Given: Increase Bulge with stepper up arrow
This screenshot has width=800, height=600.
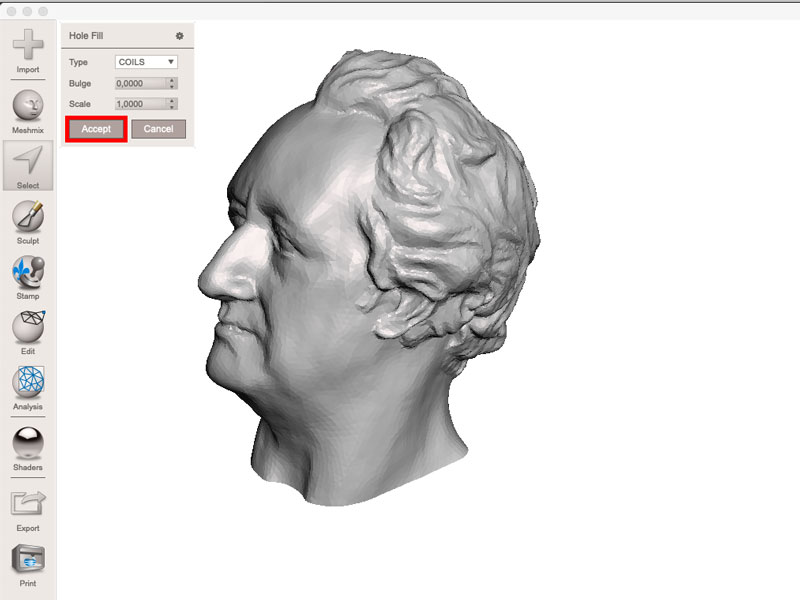Looking at the screenshot, I should click(172, 80).
